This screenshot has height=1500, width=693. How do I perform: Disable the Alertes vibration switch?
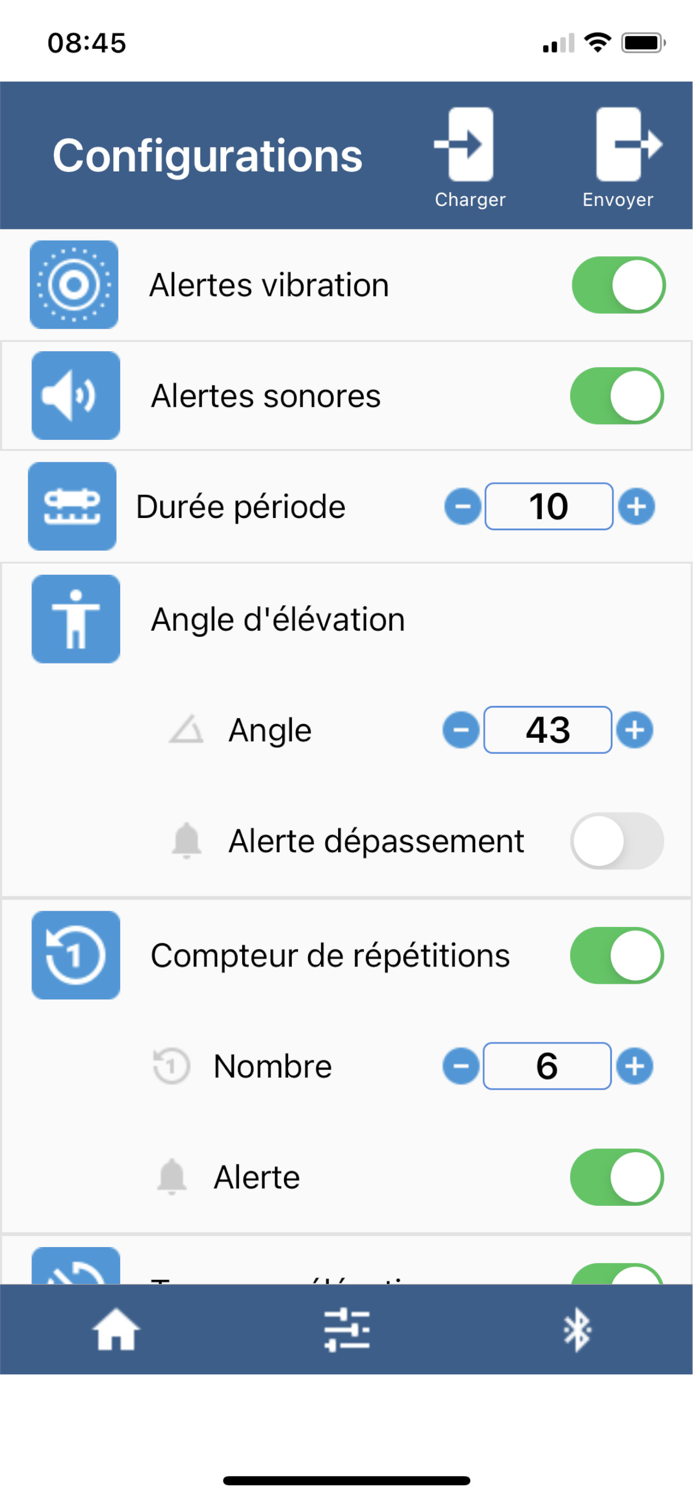[617, 284]
